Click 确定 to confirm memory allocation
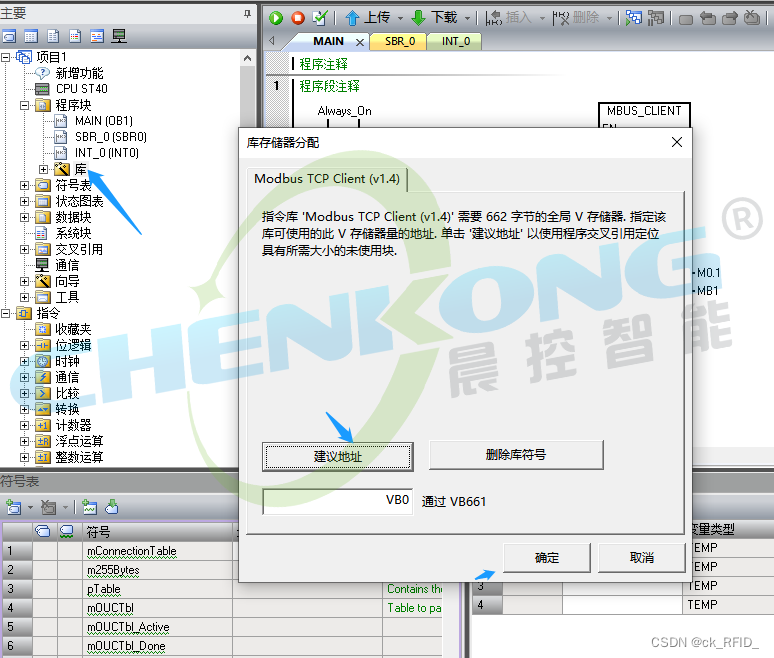The width and height of the screenshot is (774, 658). click(x=546, y=558)
